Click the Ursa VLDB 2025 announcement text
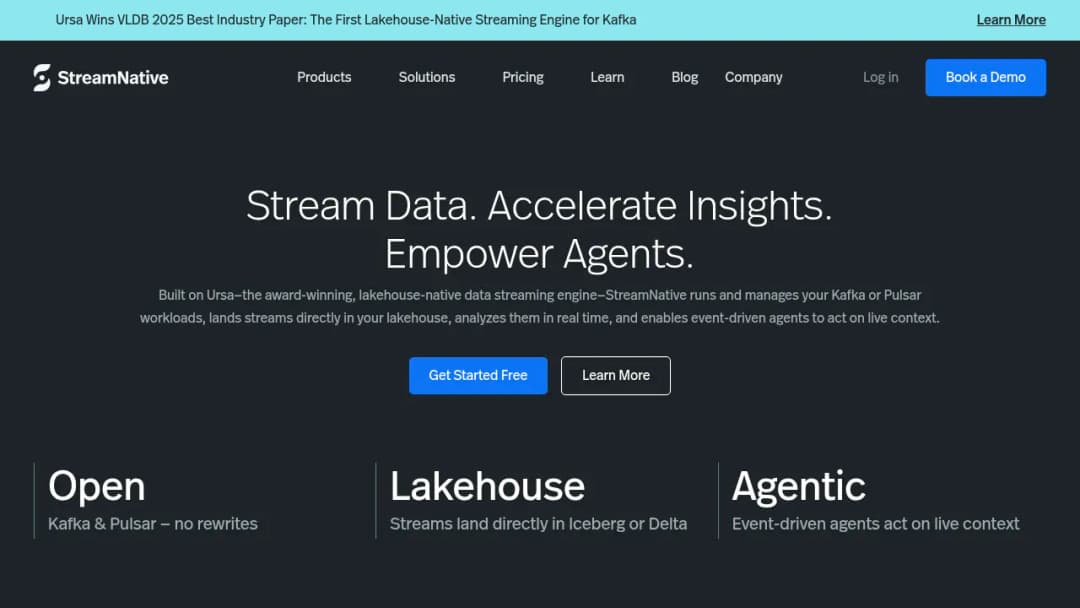 tap(346, 20)
